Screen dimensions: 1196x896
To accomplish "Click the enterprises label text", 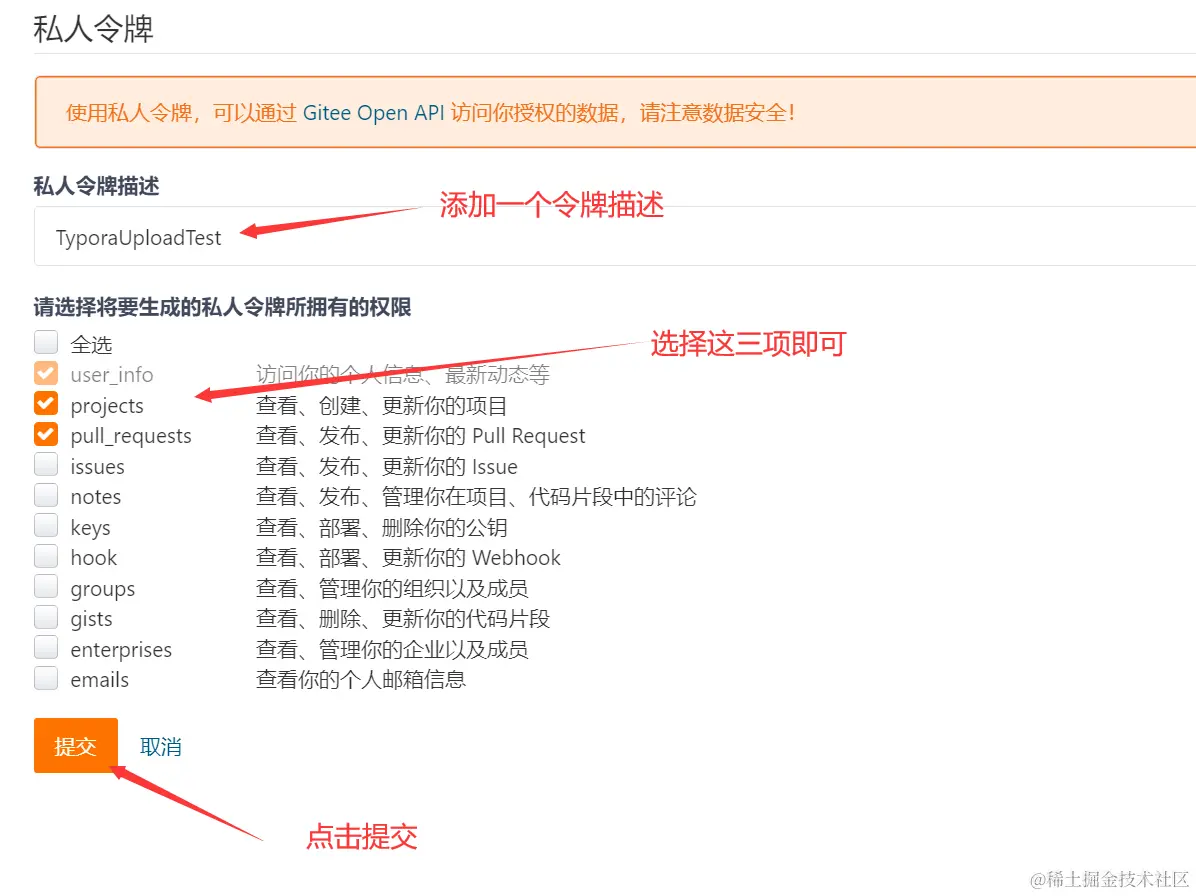I will (121, 650).
